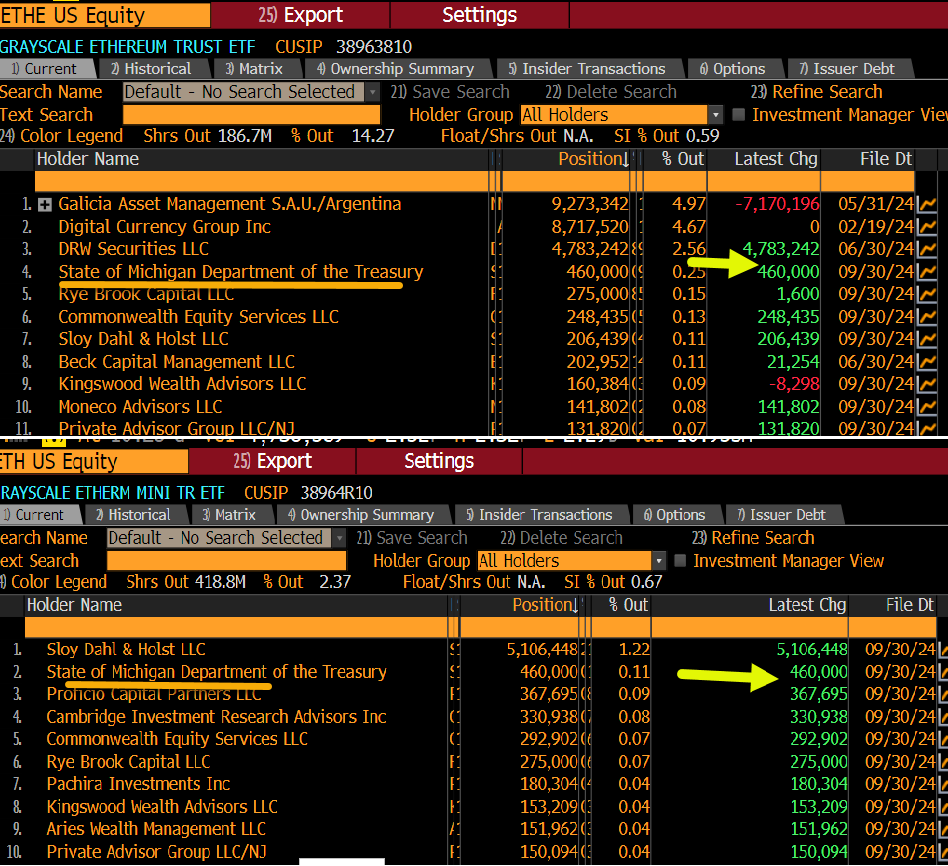The width and height of the screenshot is (948, 866).
Task: Click Holder Name filter row in ETH table
Action: click(236, 627)
